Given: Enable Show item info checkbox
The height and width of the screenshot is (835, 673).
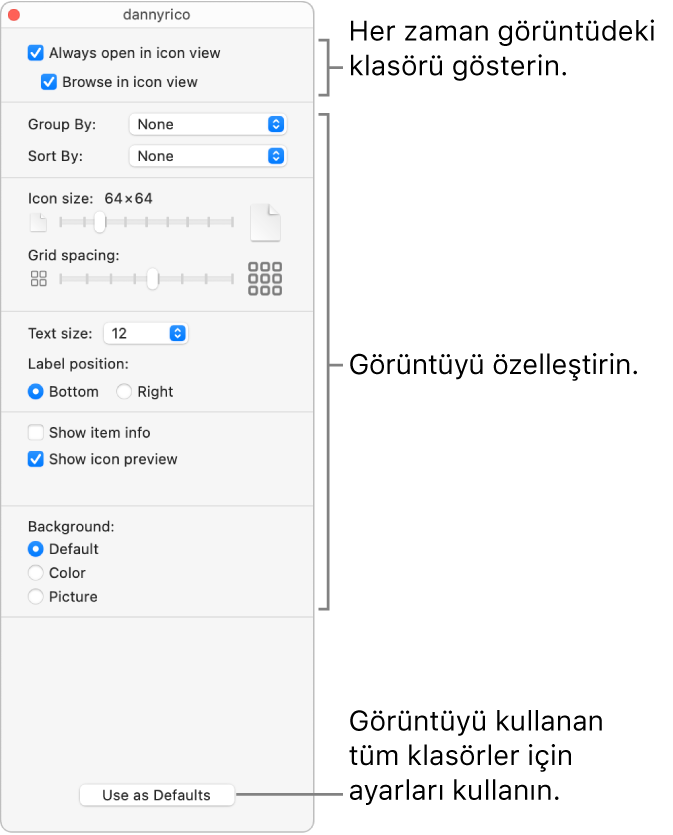Looking at the screenshot, I should (x=36, y=432).
